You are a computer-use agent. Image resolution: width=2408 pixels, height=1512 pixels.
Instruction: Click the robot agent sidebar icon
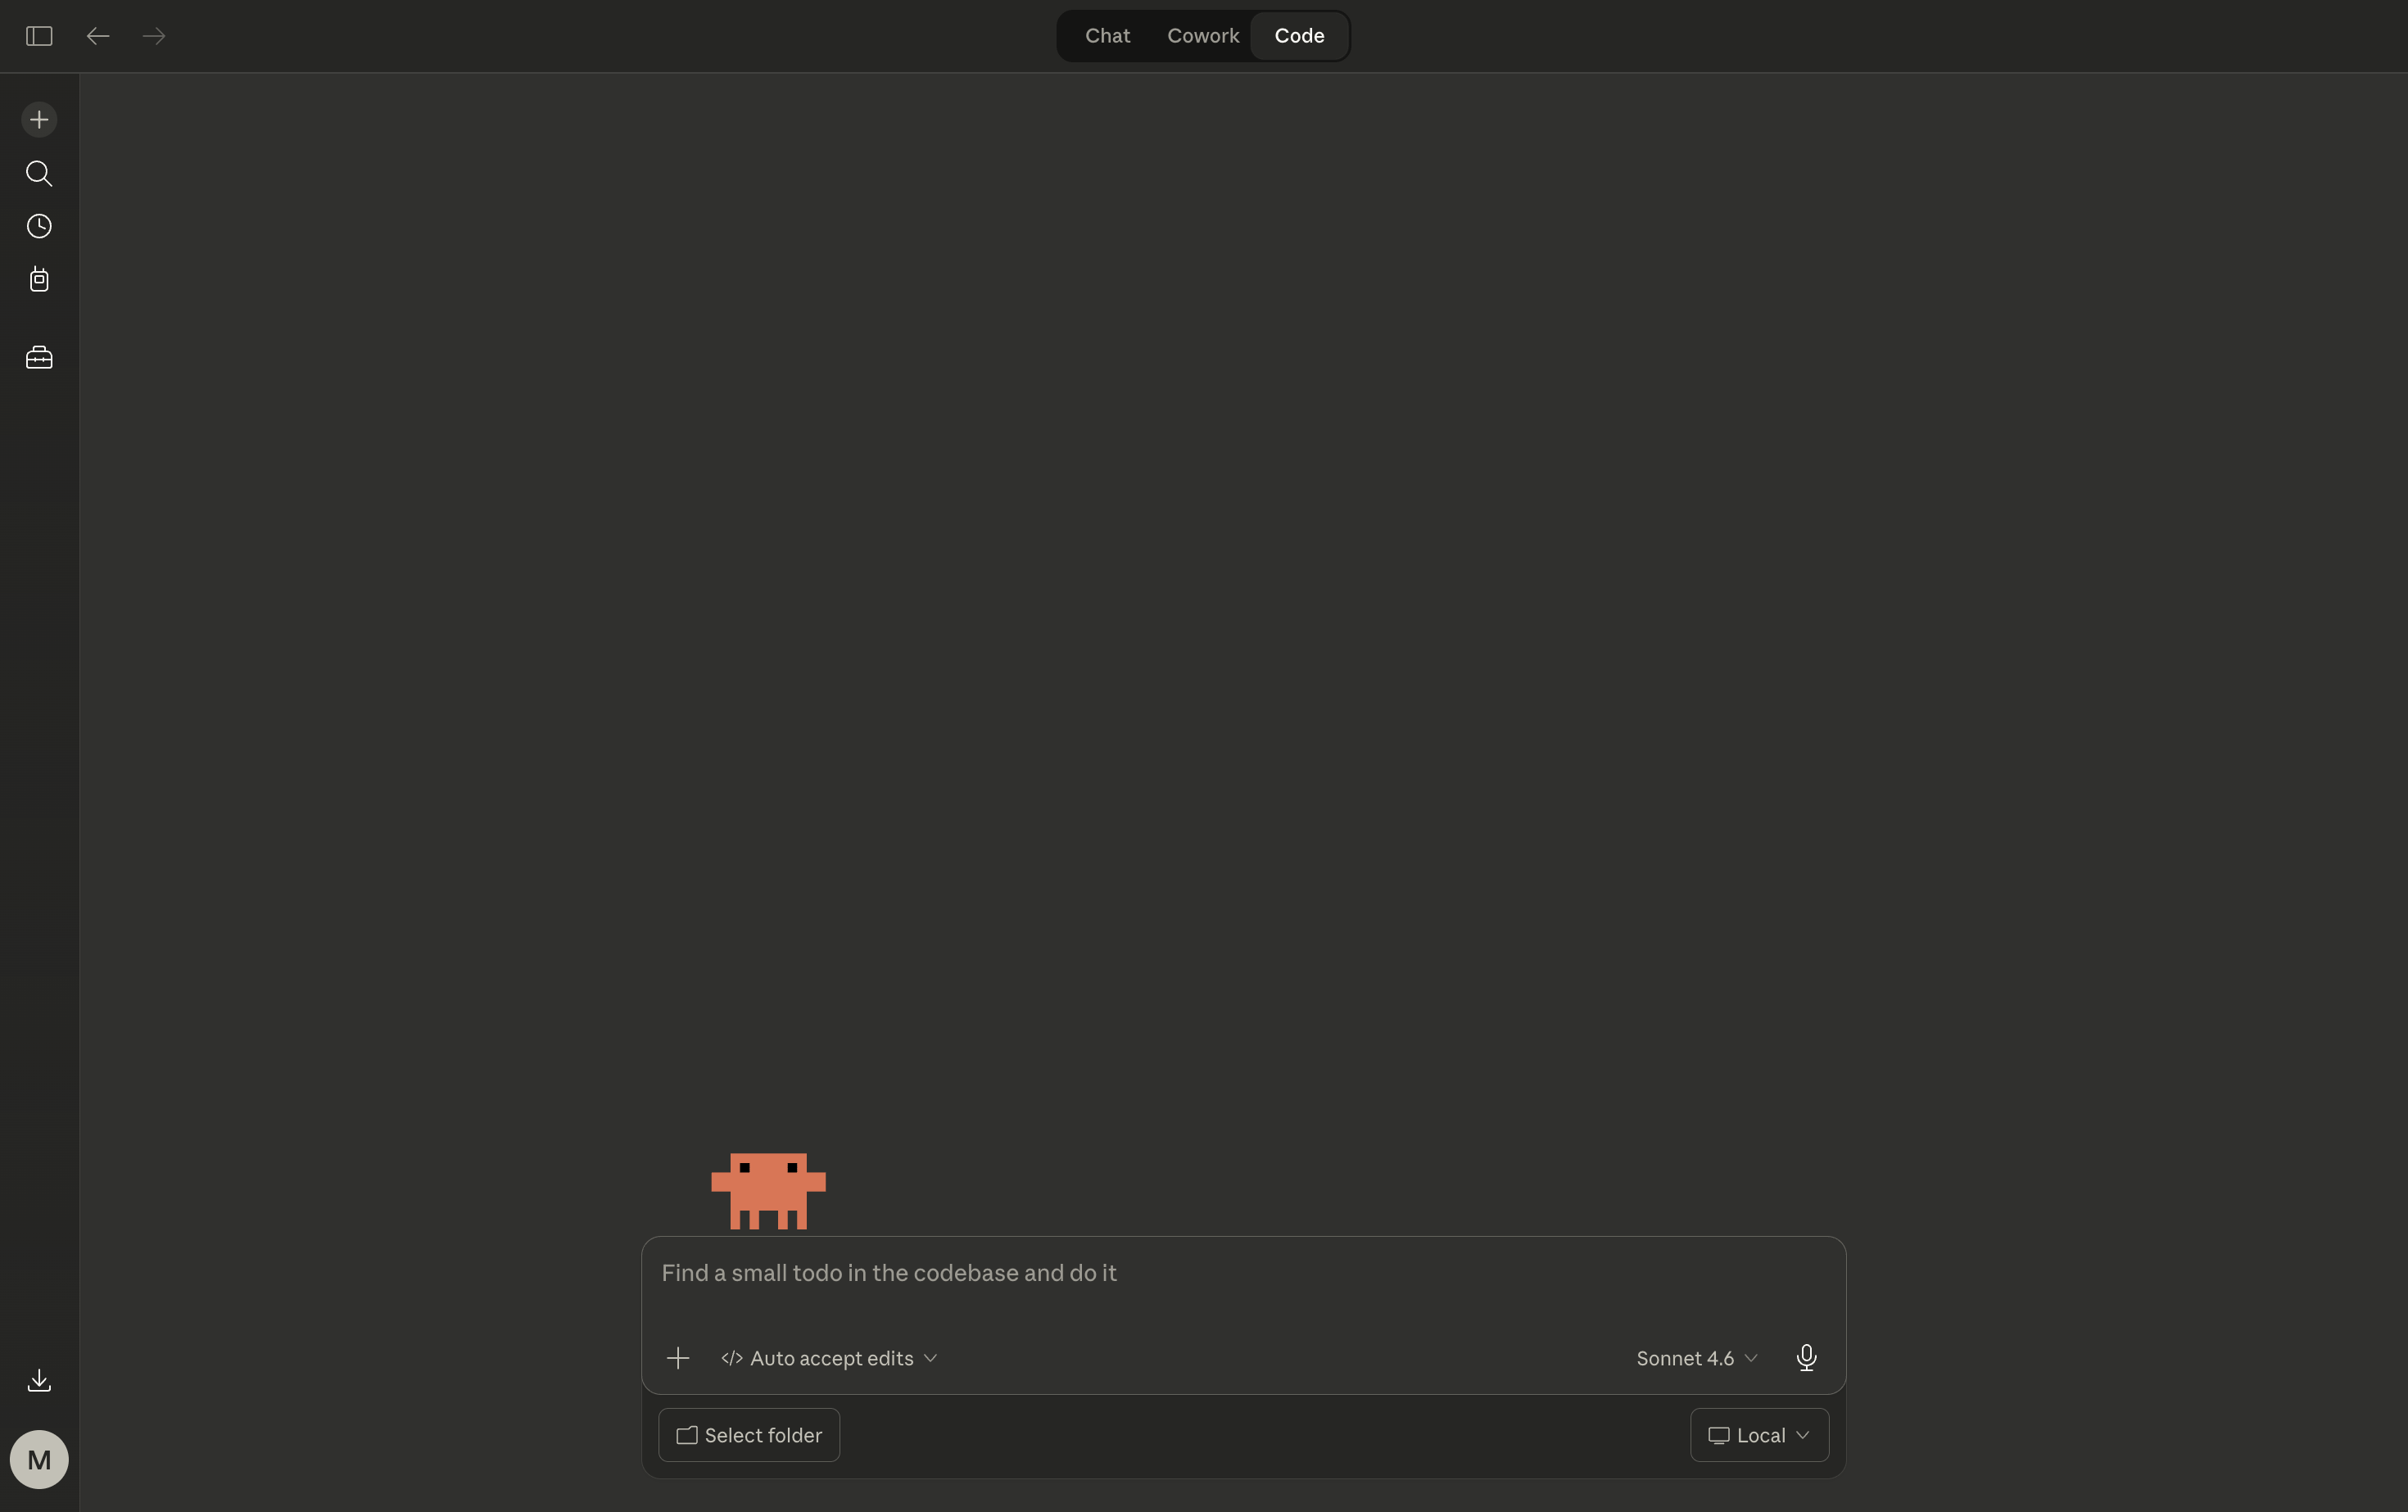(x=39, y=279)
